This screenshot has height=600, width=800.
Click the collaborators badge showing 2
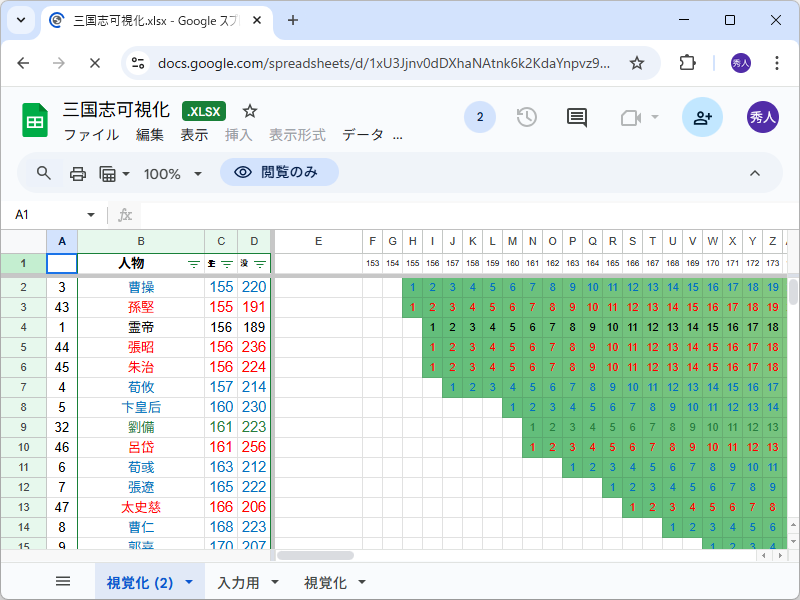(479, 117)
